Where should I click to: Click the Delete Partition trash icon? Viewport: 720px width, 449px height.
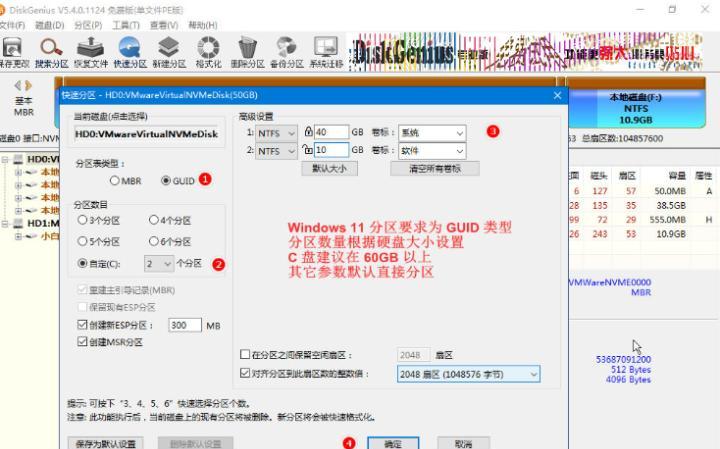[248, 53]
